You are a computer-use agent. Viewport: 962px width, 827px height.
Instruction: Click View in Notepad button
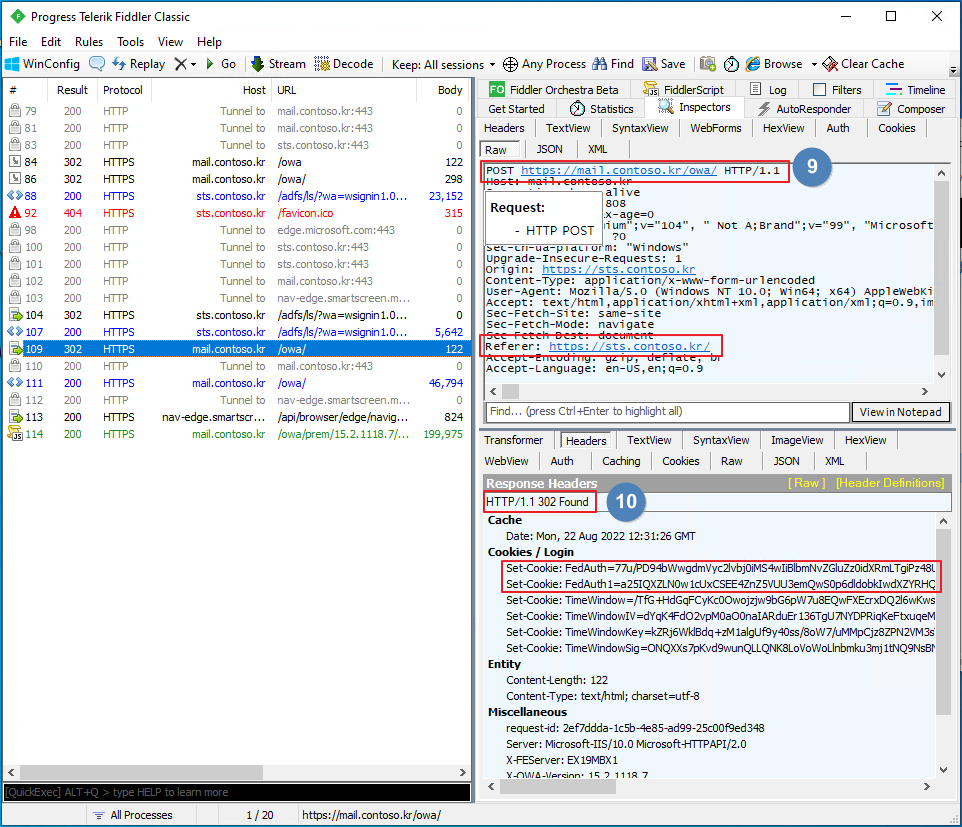pyautogui.click(x=900, y=412)
